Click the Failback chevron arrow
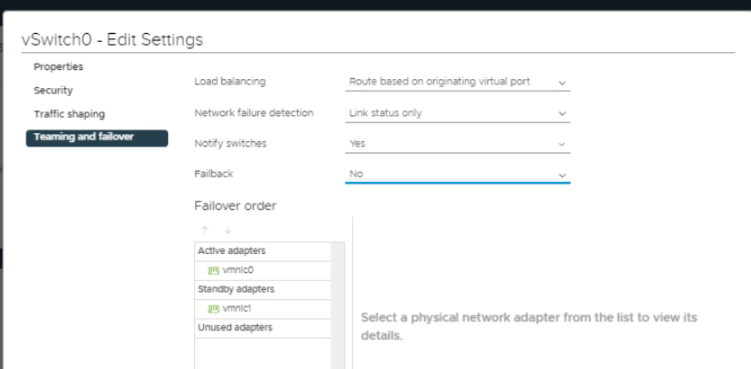 point(562,175)
